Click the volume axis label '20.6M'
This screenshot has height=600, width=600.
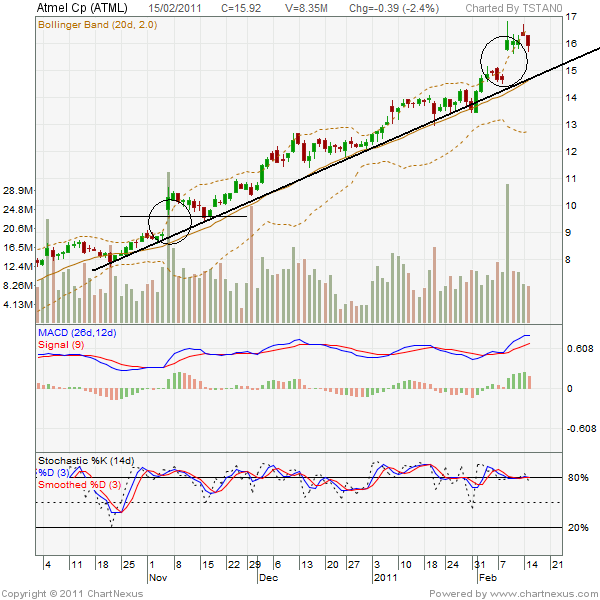click(18, 228)
